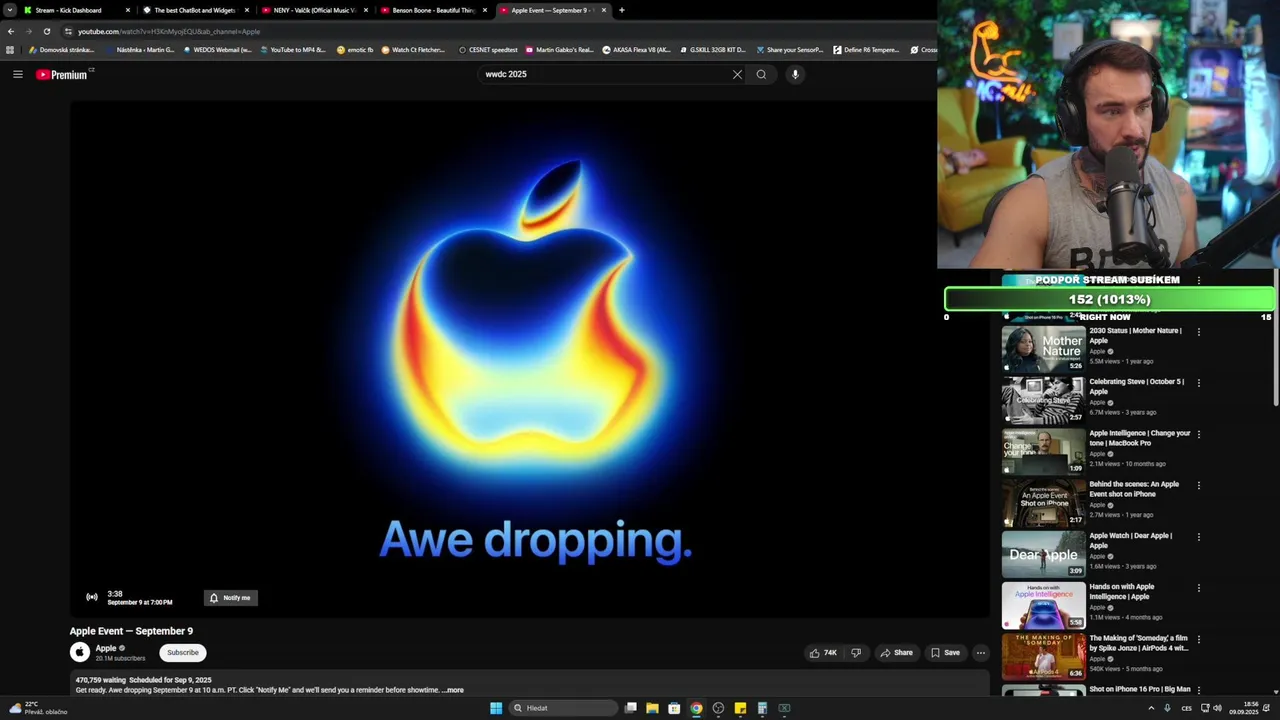Go to YouTube Premium home logo
Screen dimensions: 1280x720
point(64,74)
